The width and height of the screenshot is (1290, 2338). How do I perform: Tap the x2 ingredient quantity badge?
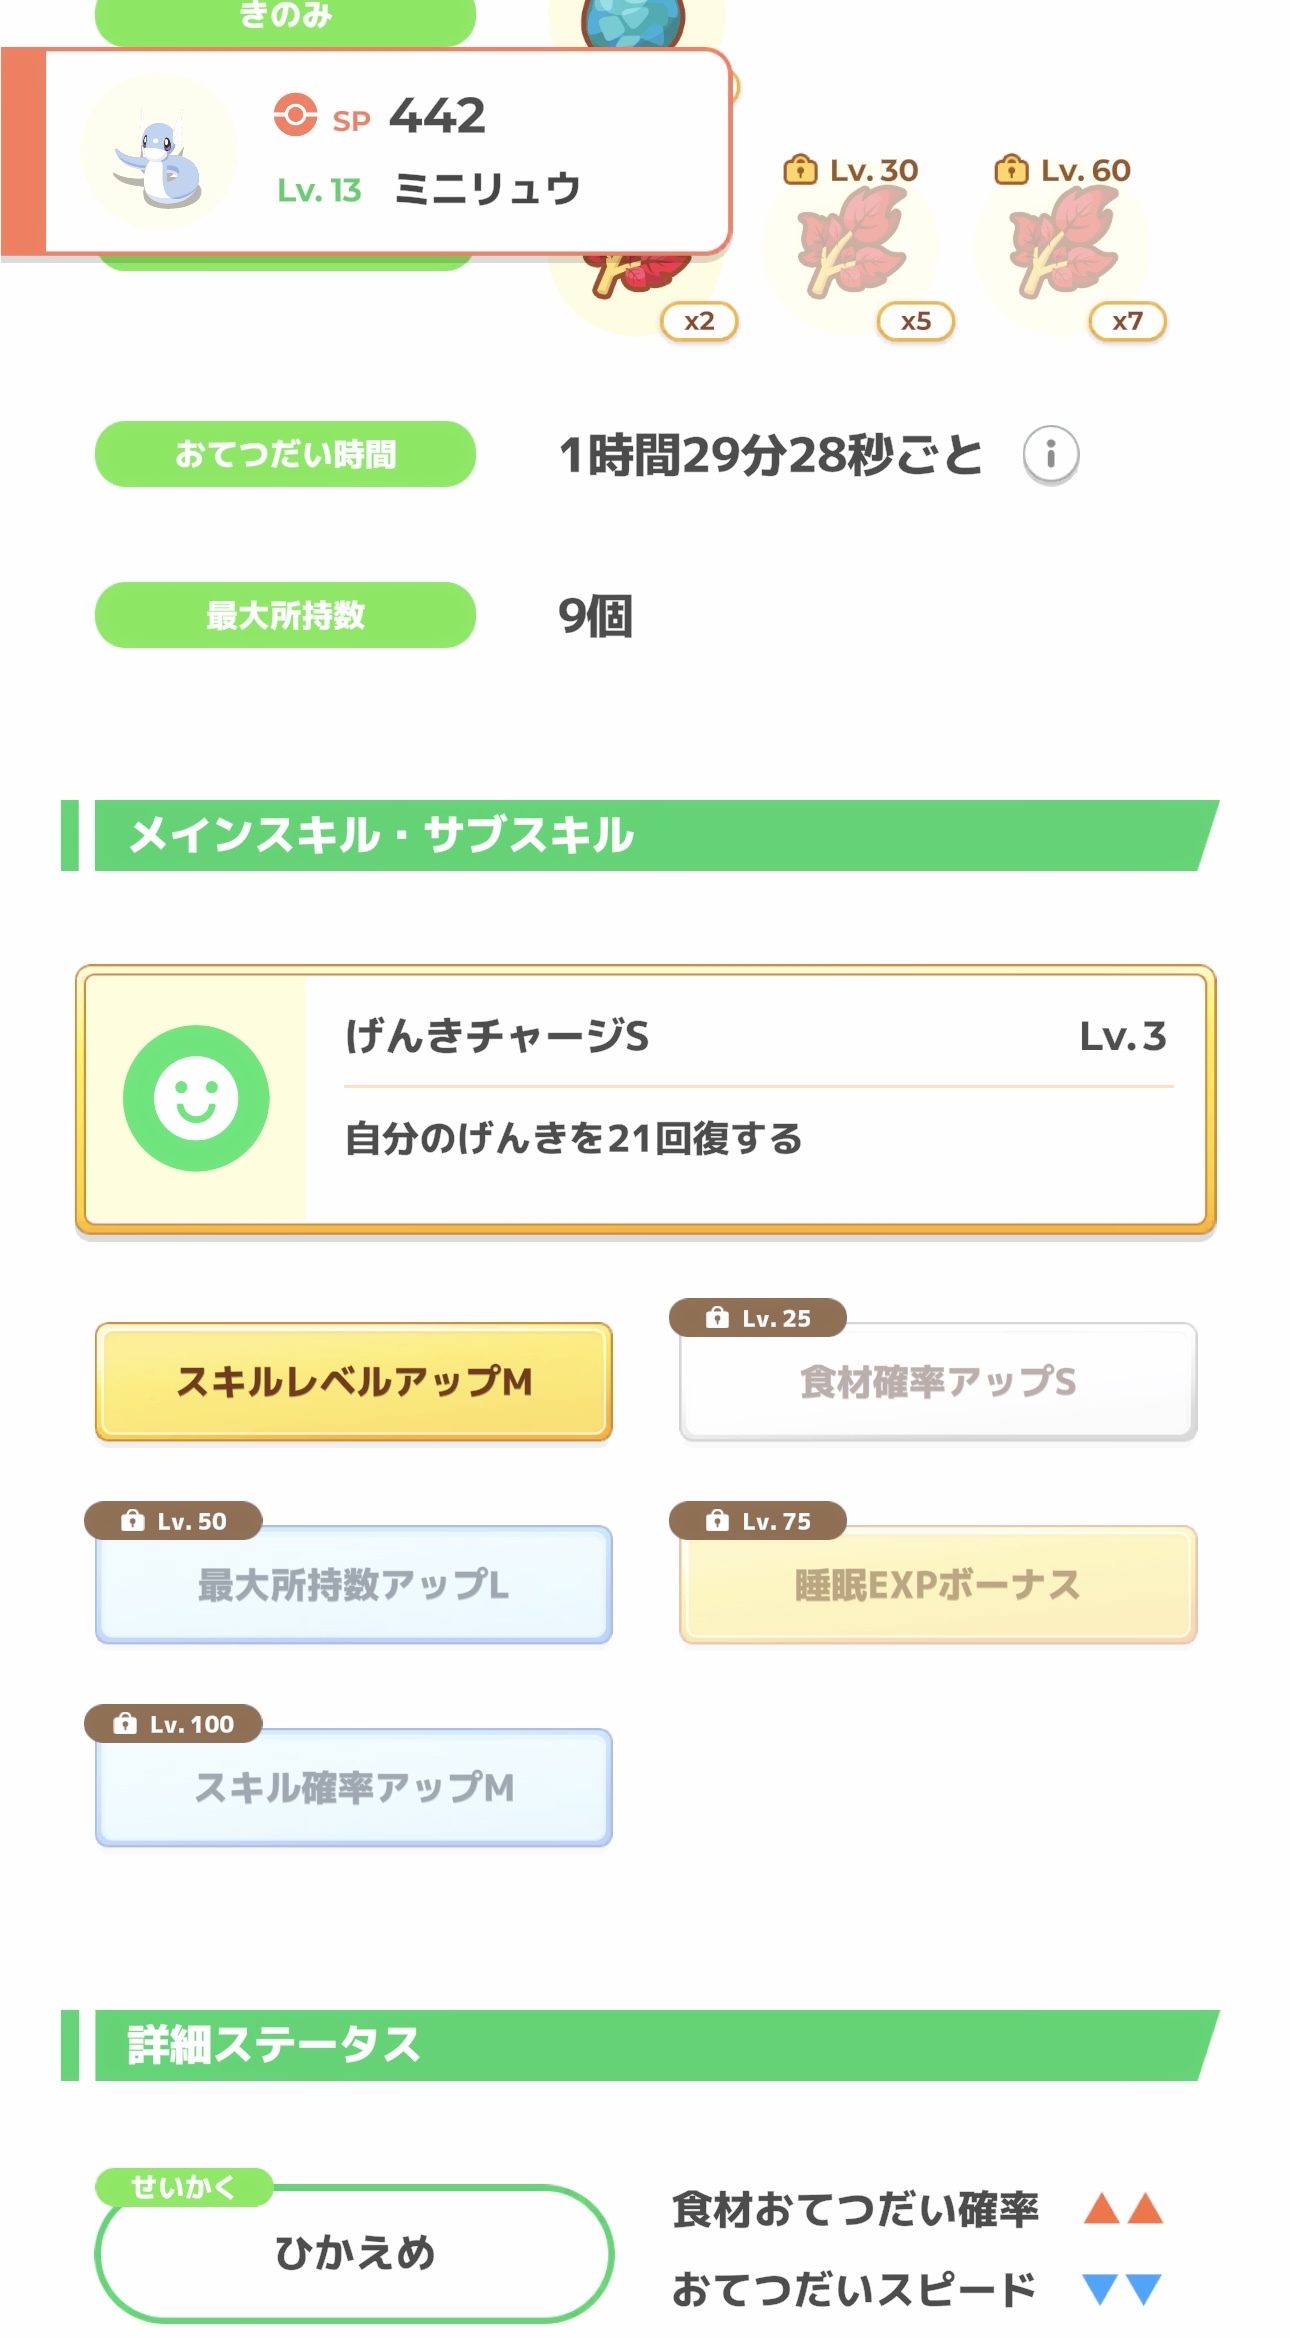[699, 321]
